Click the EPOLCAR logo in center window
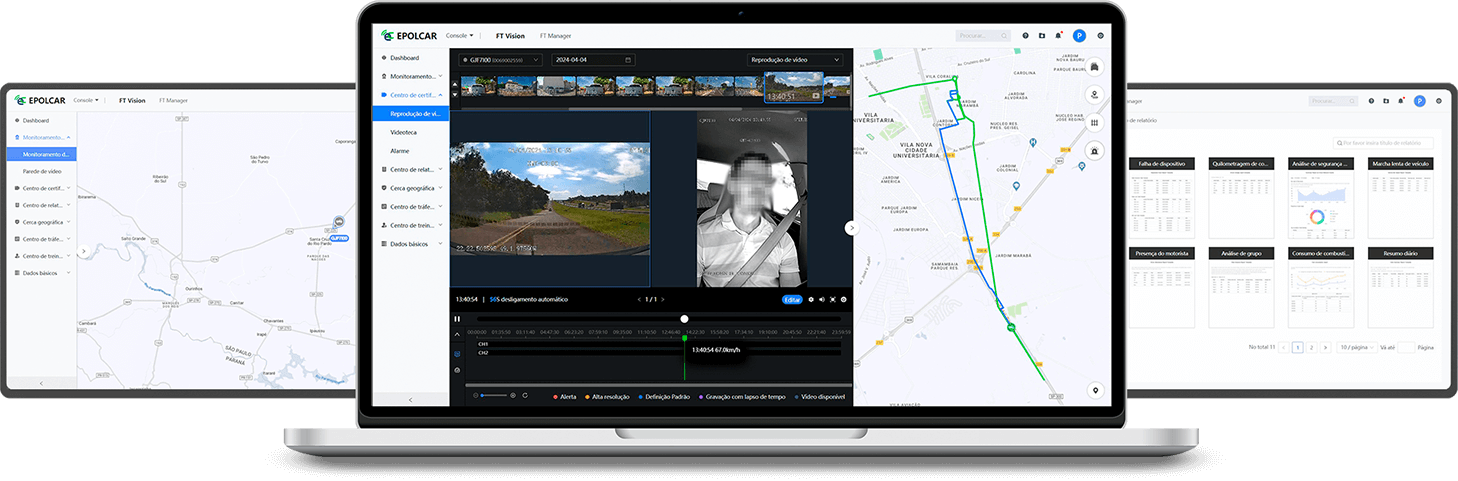The image size is (1458, 481). tap(408, 36)
